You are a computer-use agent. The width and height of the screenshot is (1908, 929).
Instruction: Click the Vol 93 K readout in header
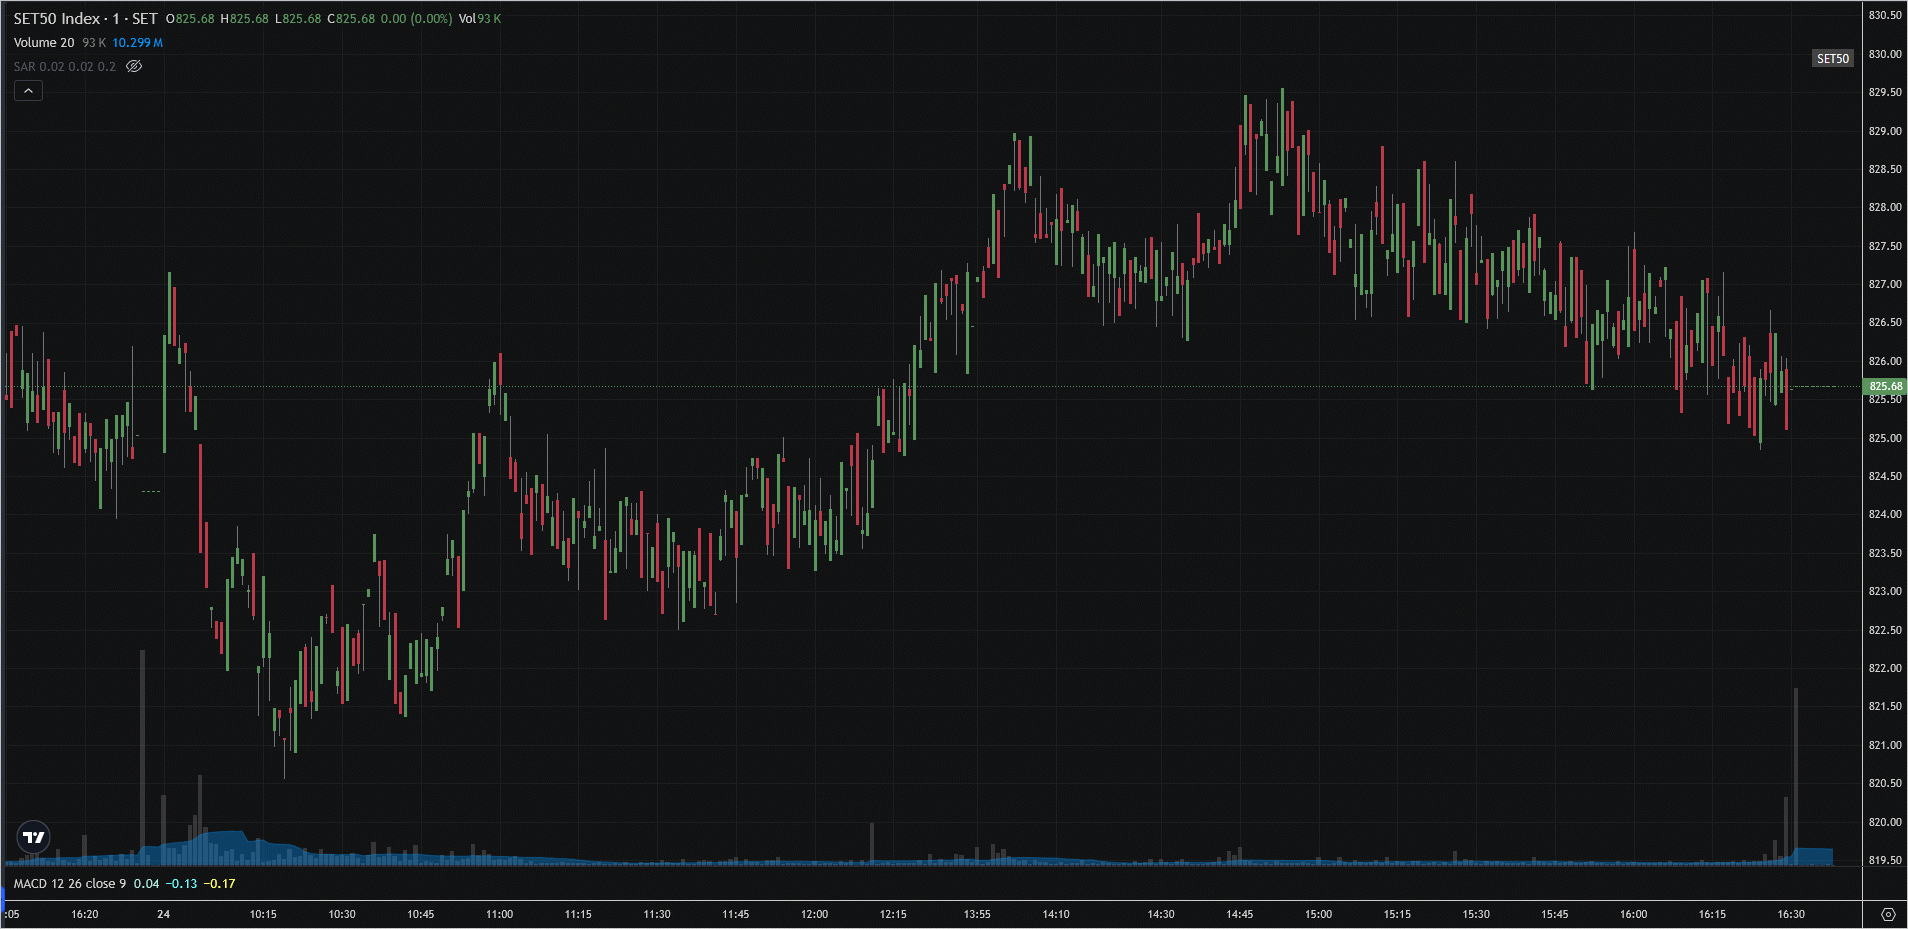[480, 19]
